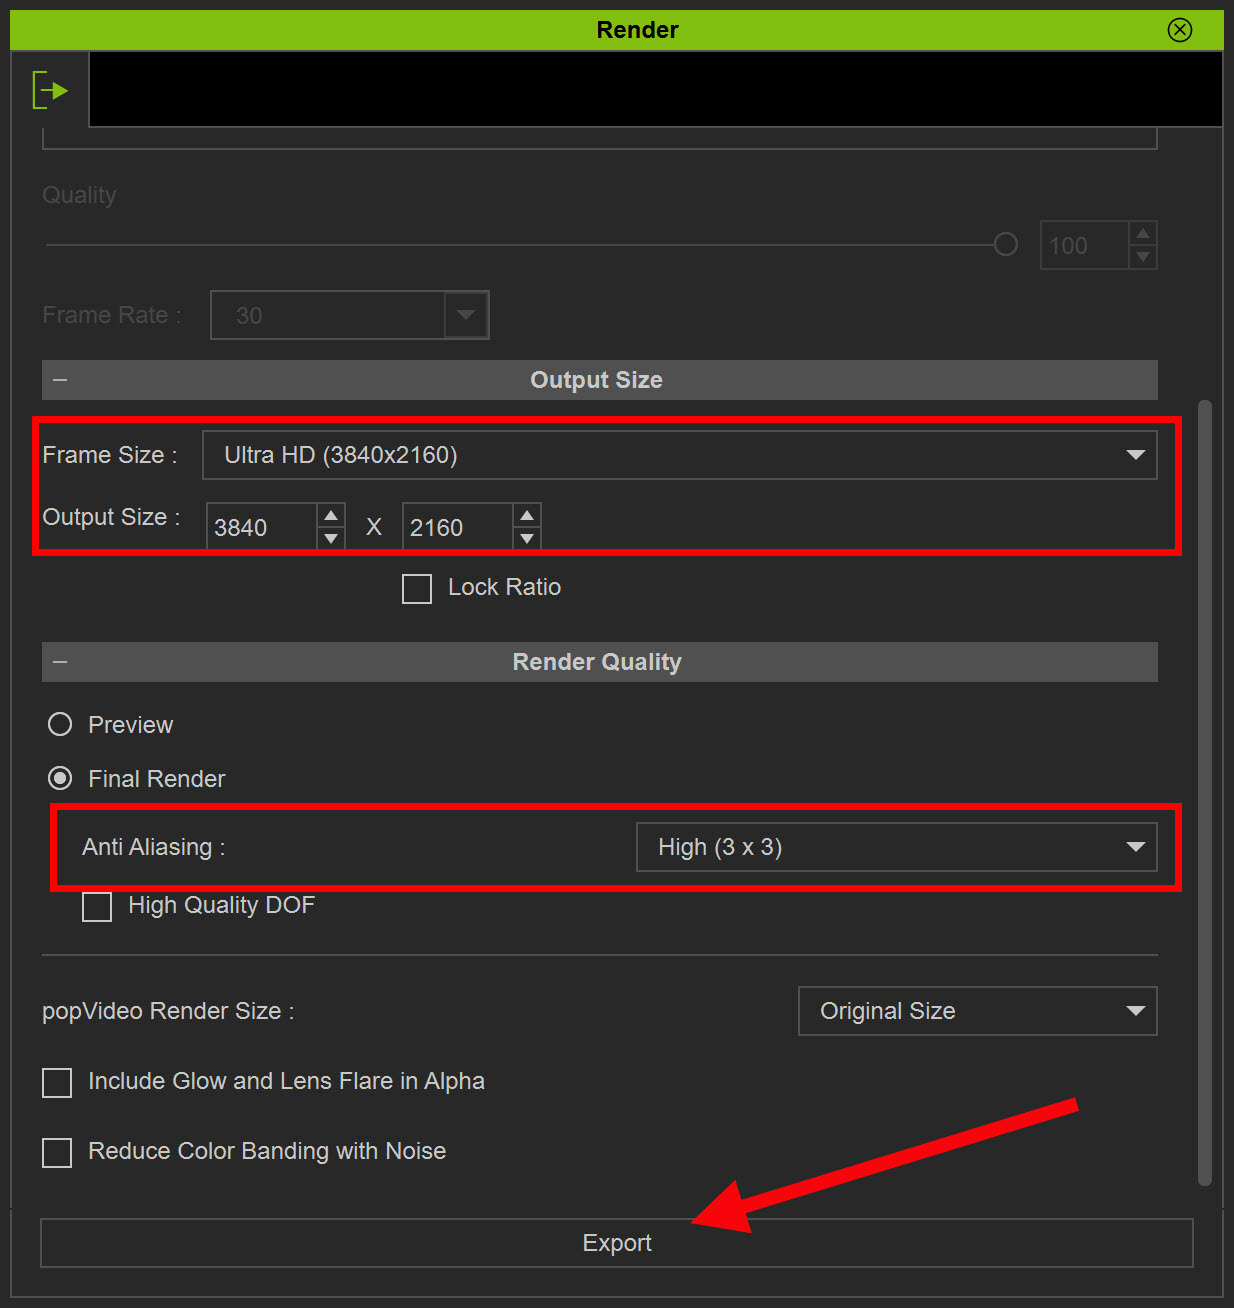This screenshot has height=1308, width=1234.
Task: Open the Frame Size dropdown
Action: (680, 455)
